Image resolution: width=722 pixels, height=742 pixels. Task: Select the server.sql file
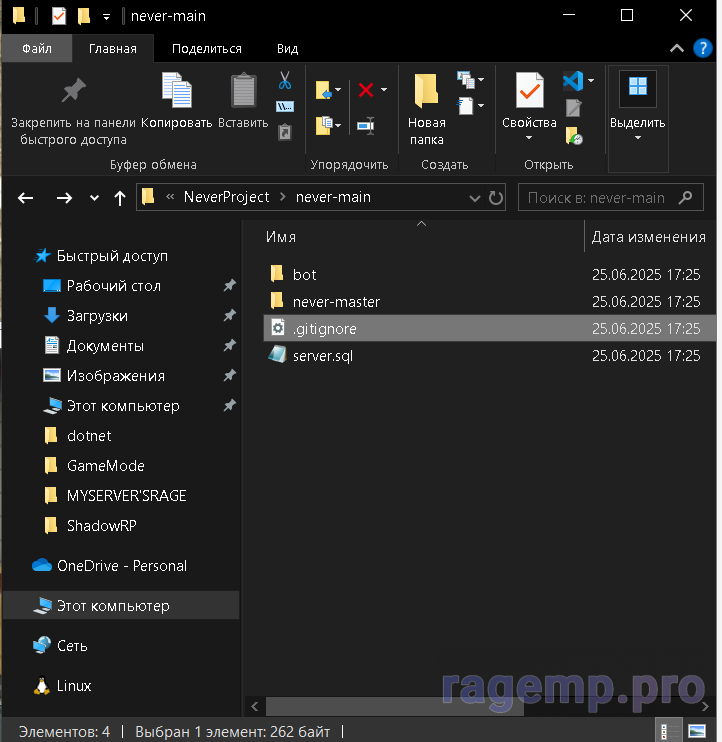coord(322,355)
